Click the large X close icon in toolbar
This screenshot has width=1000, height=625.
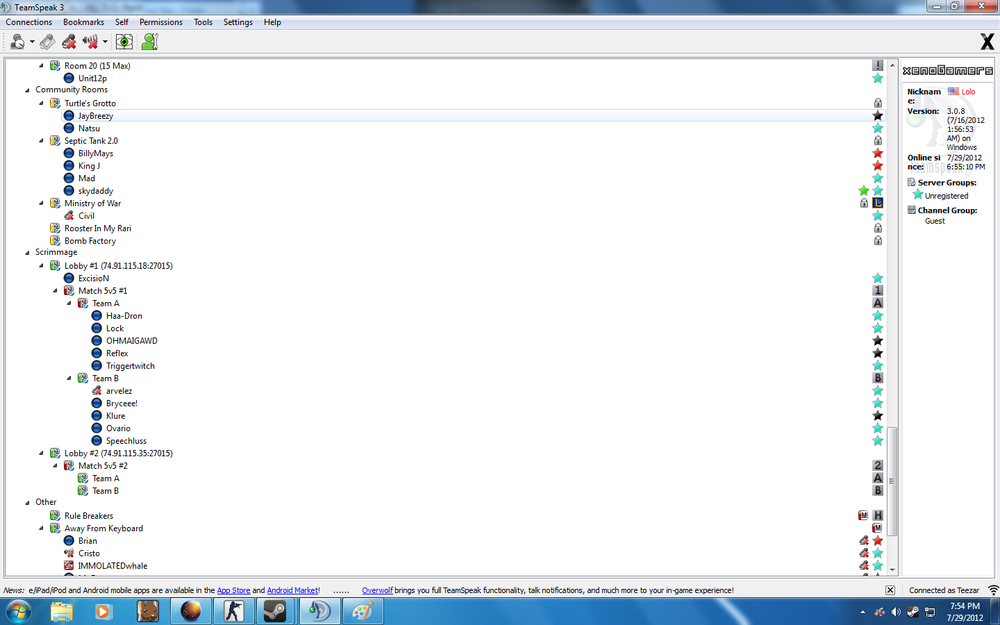point(987,42)
